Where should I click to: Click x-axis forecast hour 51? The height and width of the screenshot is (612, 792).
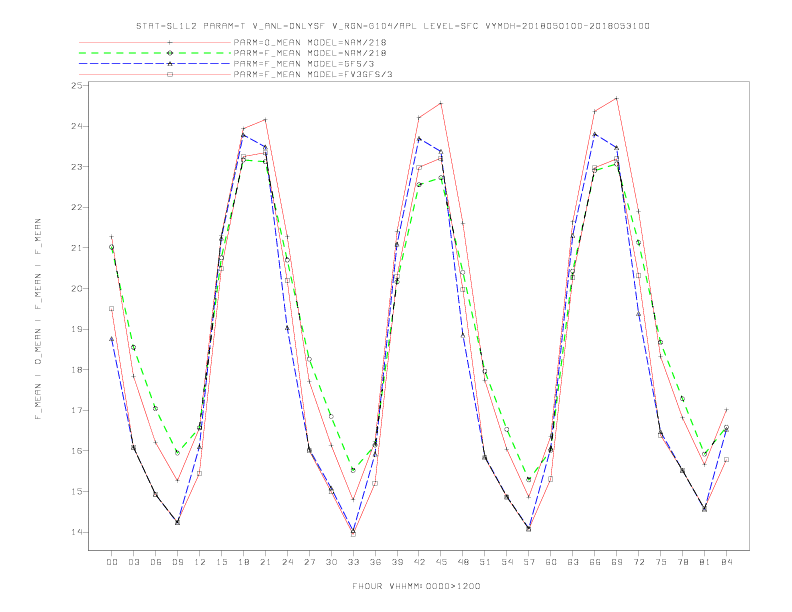[485, 562]
